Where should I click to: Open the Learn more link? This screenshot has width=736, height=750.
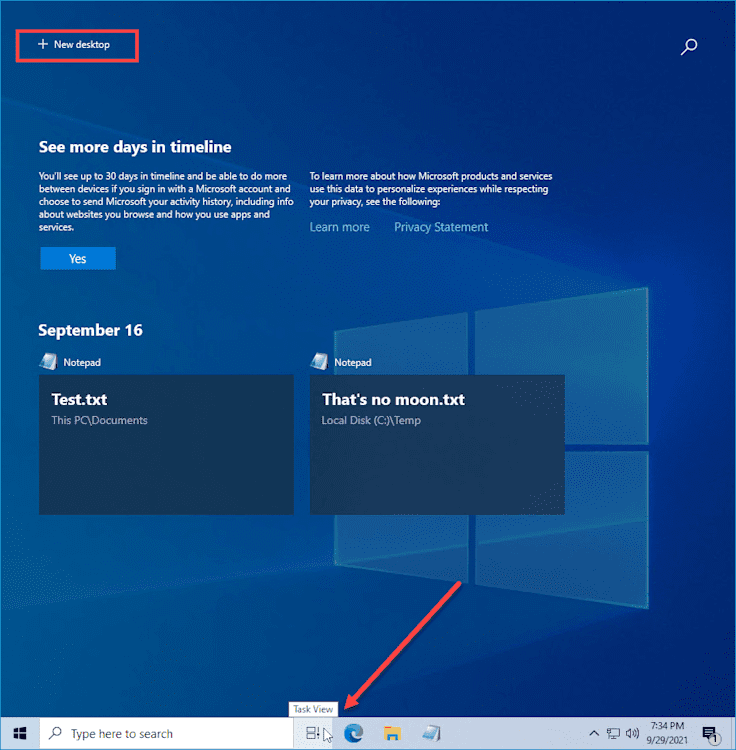[340, 227]
